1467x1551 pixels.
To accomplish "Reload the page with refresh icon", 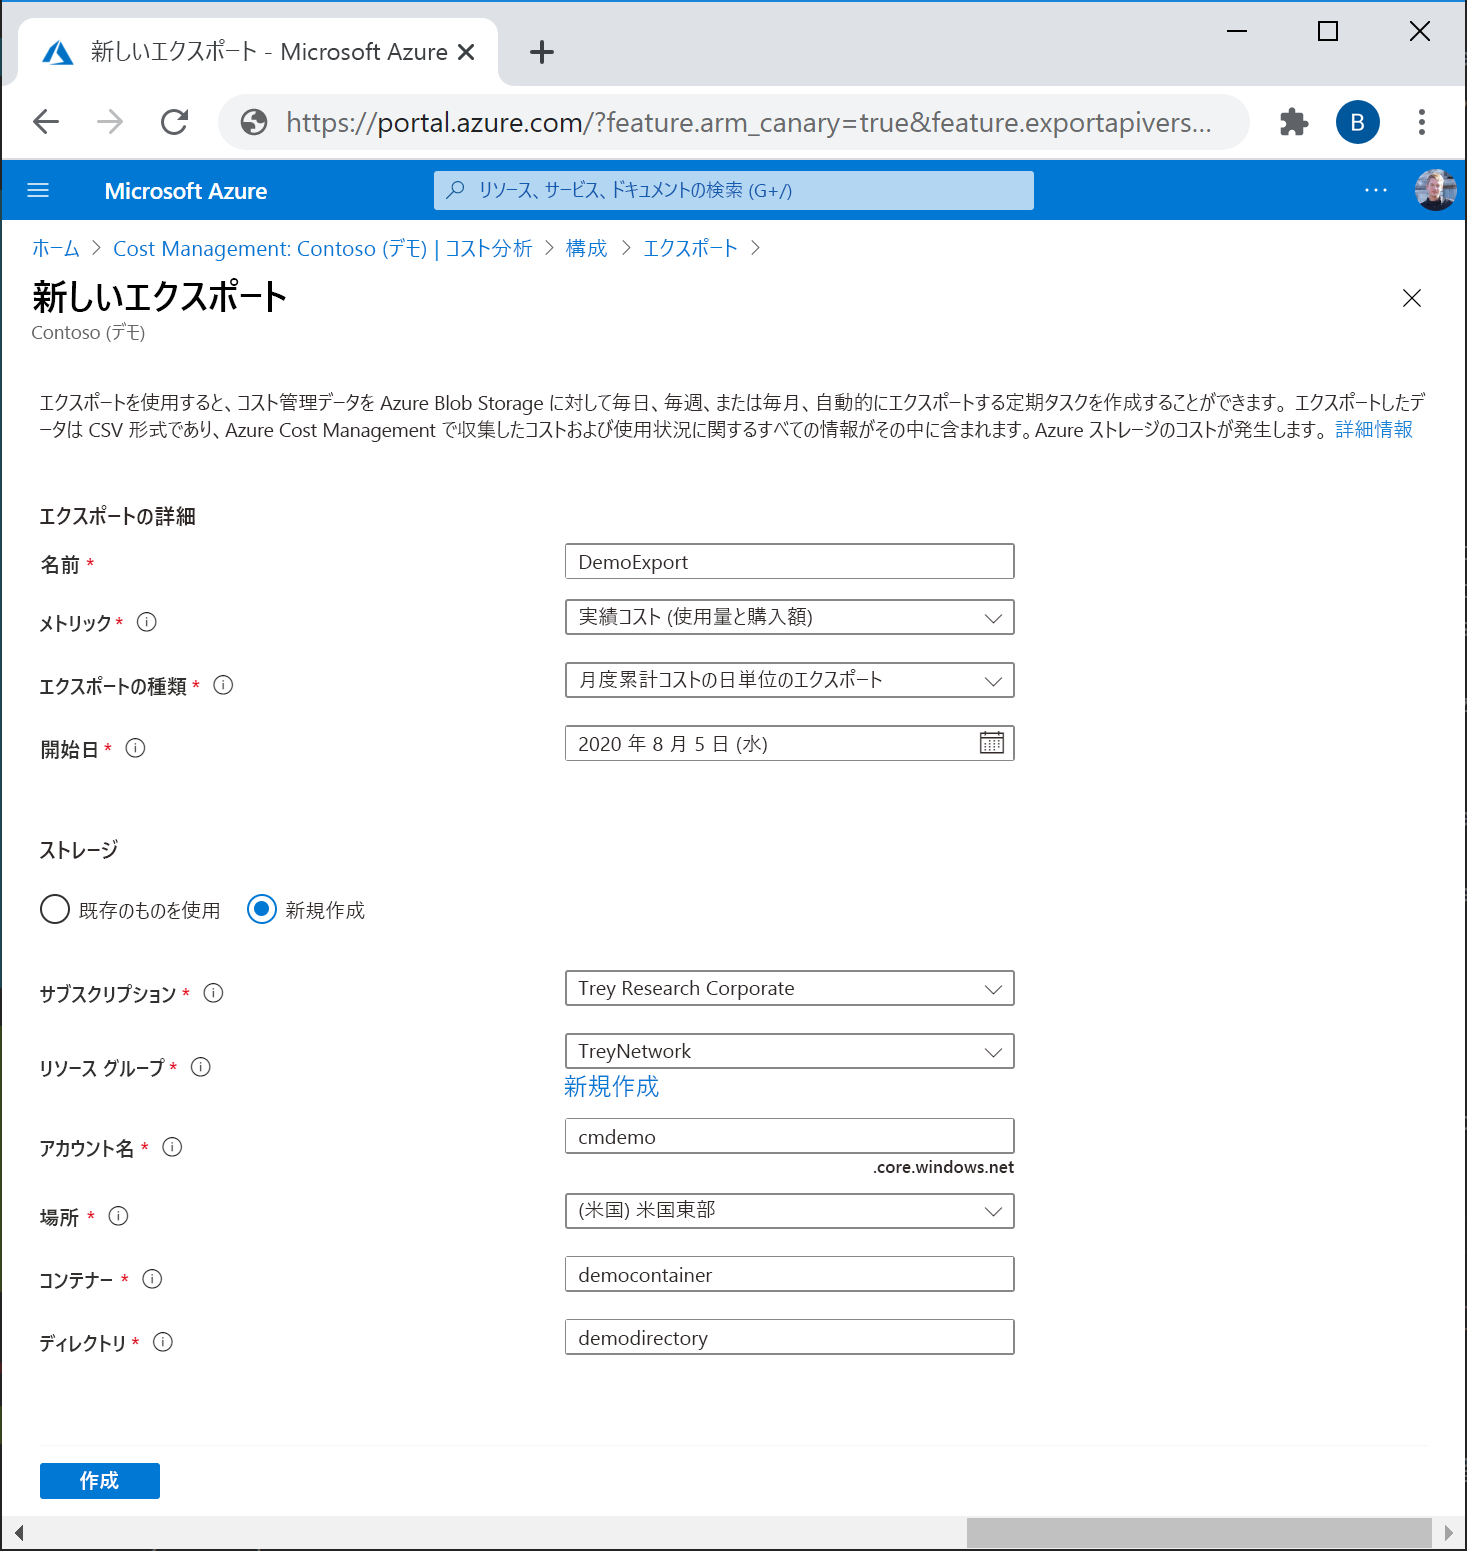I will pyautogui.click(x=175, y=122).
